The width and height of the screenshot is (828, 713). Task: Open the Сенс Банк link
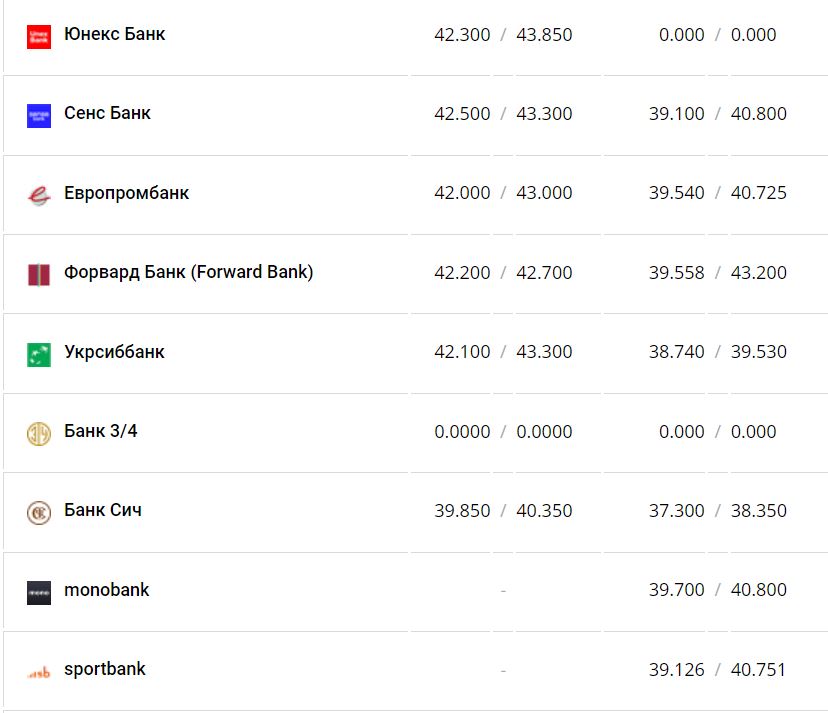coord(107,113)
